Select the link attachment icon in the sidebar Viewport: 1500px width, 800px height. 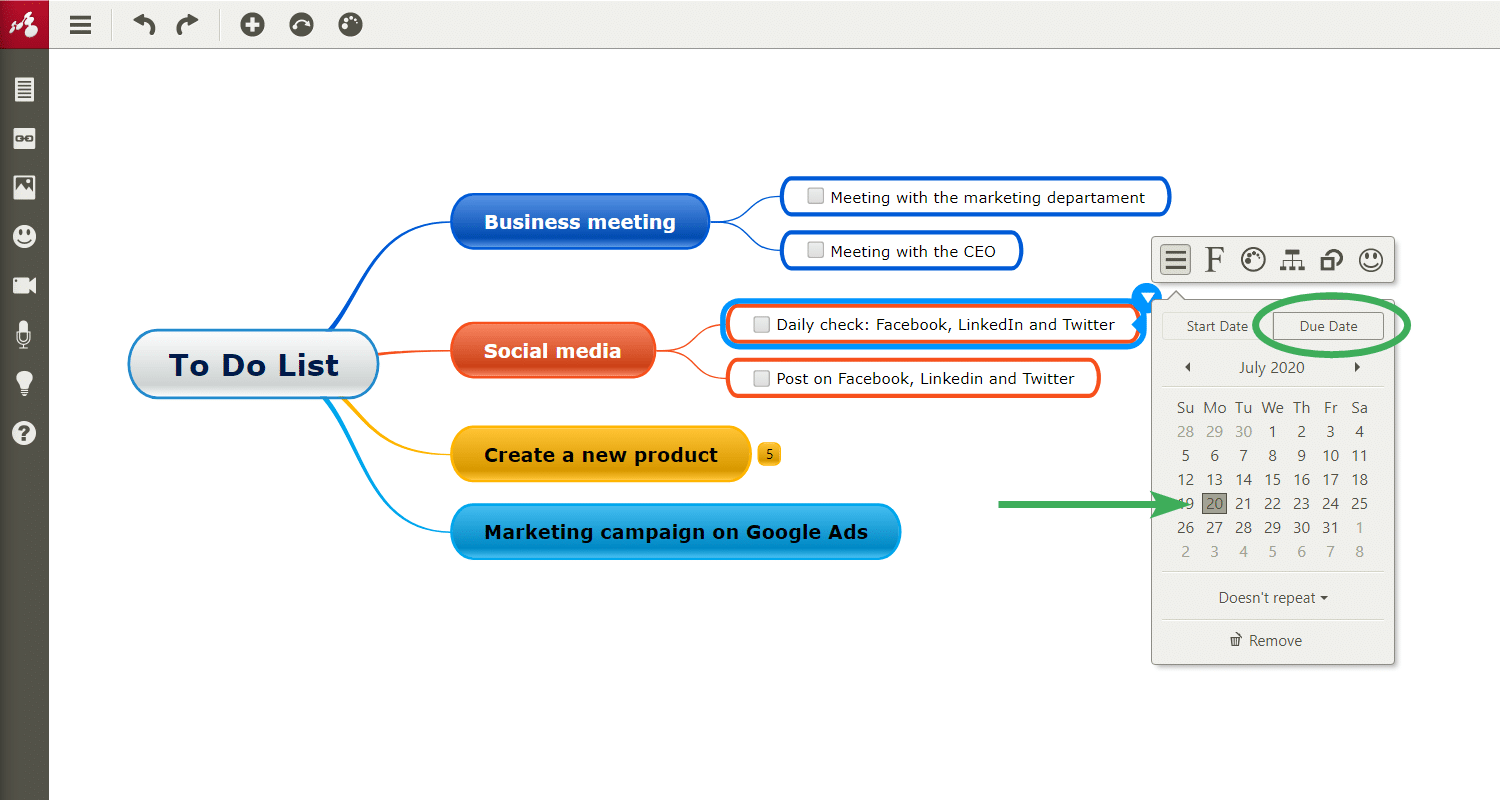pos(24,138)
